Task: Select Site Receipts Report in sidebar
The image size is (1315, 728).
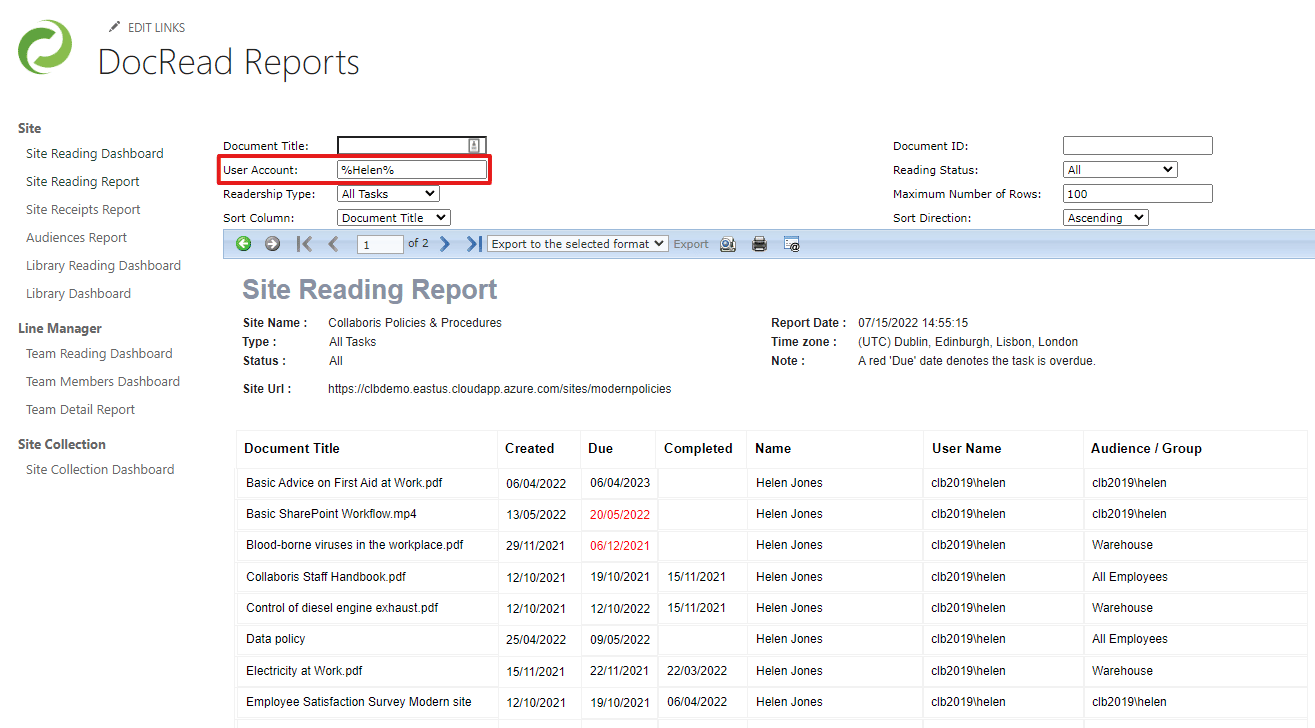Action: (x=82, y=209)
